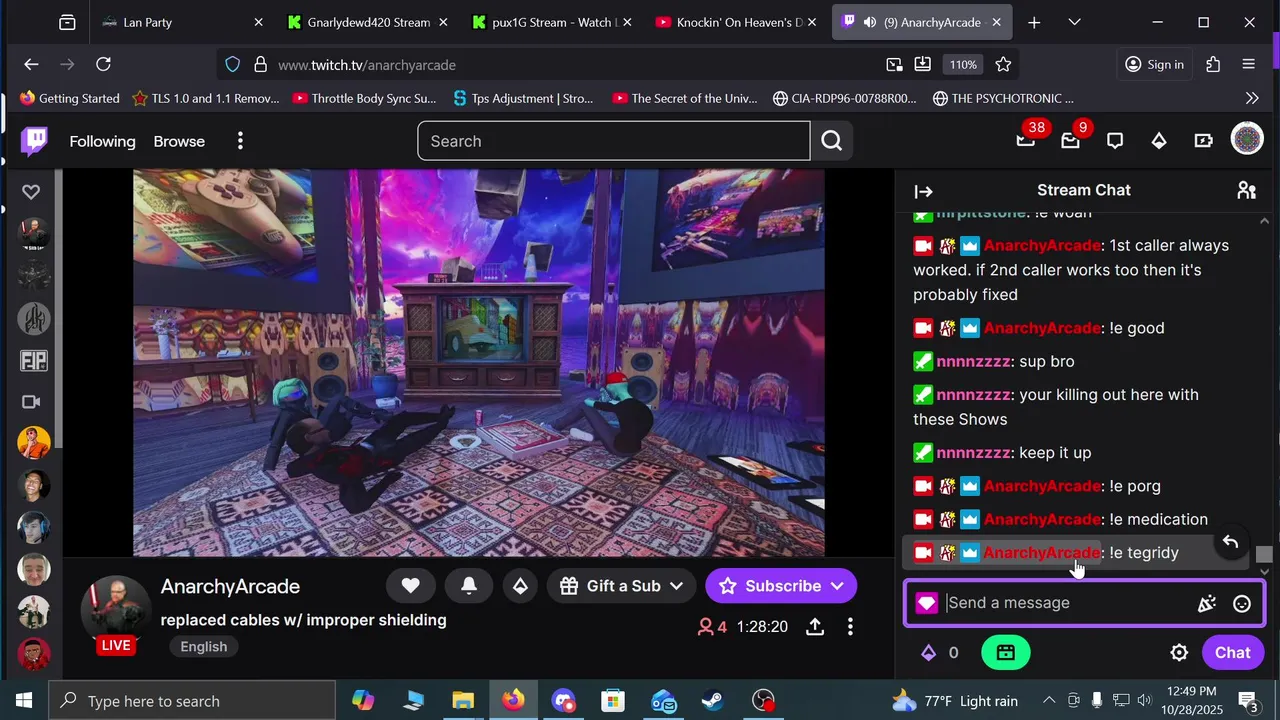Image resolution: width=1280 pixels, height=720 pixels.
Task: Open Firefox from the Windows taskbar
Action: pos(513,701)
